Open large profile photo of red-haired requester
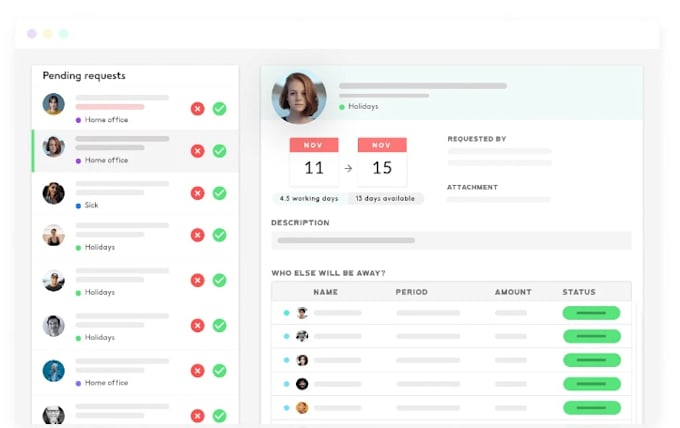The image size is (680, 428). 299,98
